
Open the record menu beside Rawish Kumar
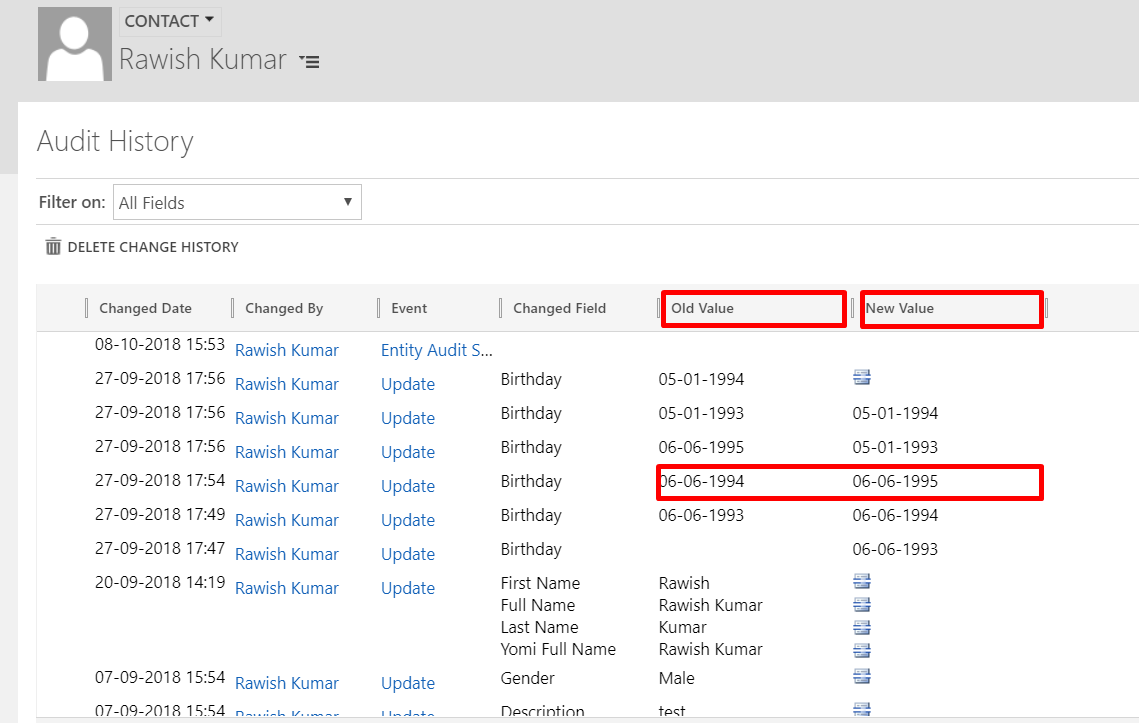coord(310,62)
